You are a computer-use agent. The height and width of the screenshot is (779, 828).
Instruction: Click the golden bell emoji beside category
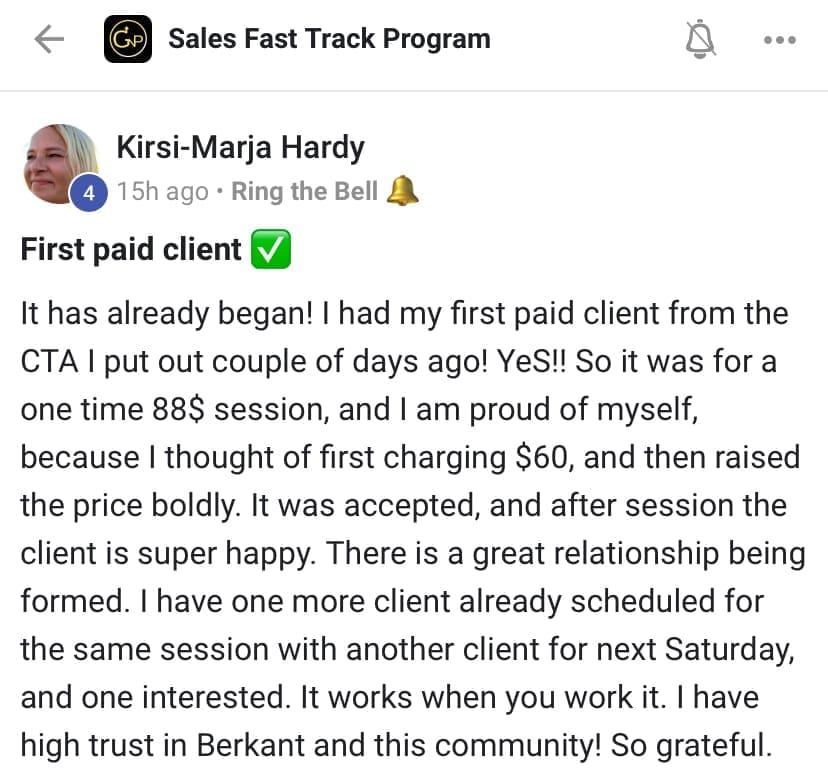pyautogui.click(x=402, y=190)
